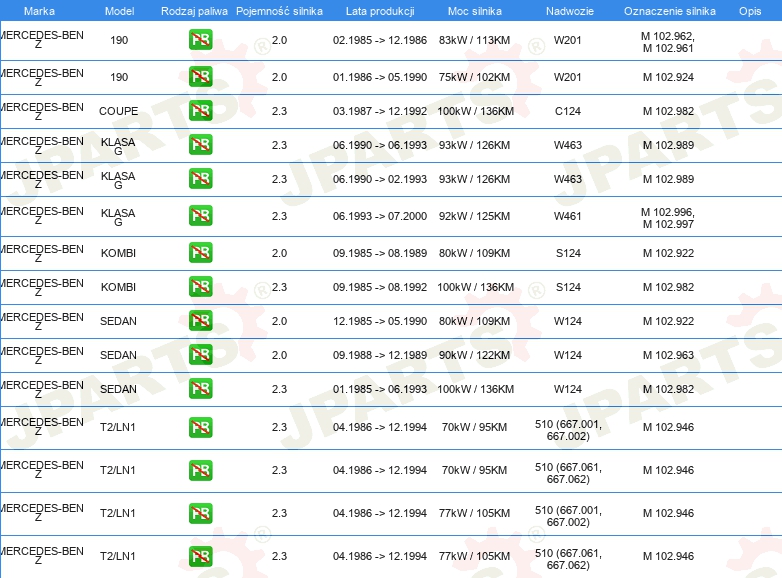Click the Model column header
The image size is (782, 578).
[119, 11]
